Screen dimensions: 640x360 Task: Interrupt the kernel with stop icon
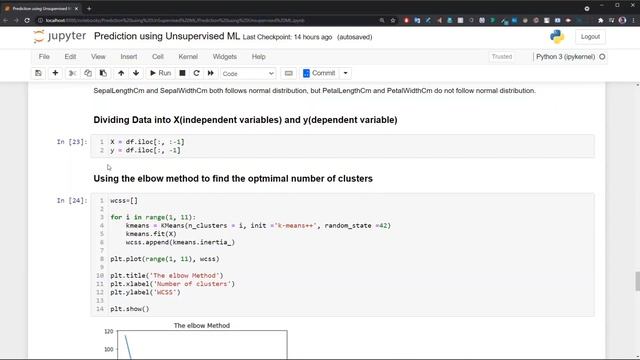tap(182, 73)
